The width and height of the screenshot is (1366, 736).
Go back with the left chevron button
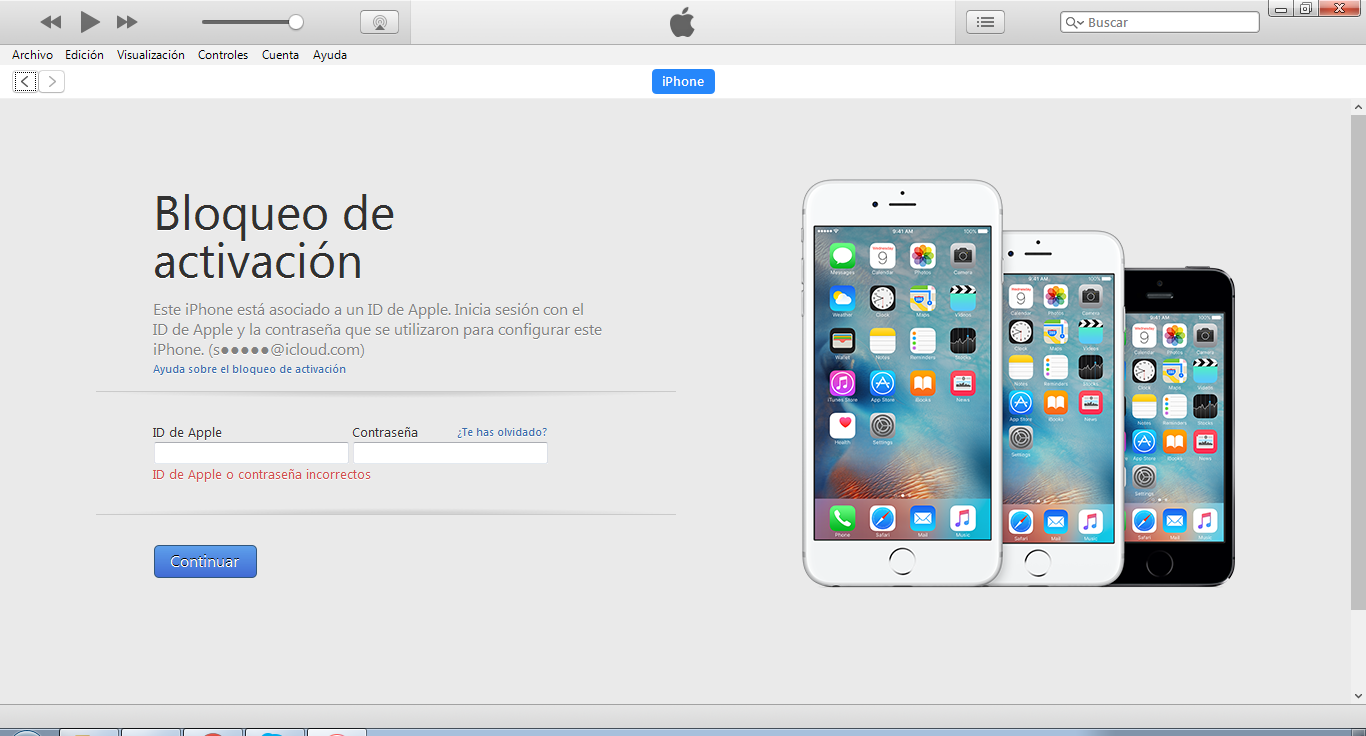coord(26,82)
